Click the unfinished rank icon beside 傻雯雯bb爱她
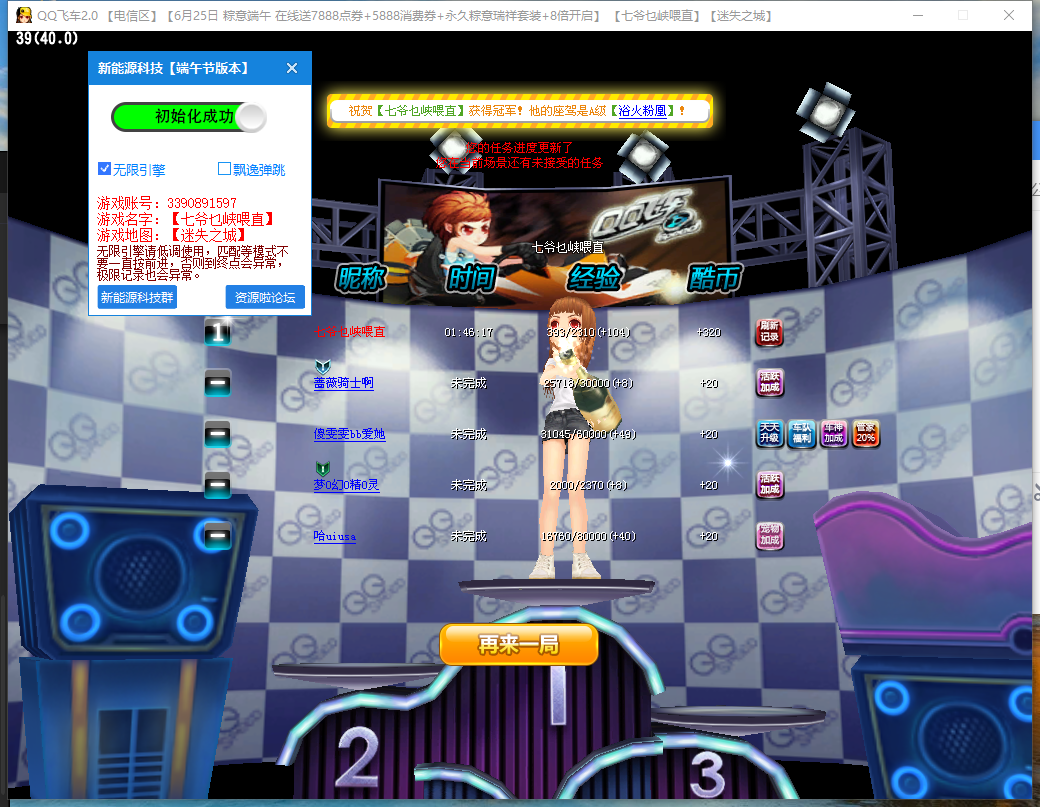This screenshot has height=807, width=1040. pyautogui.click(x=218, y=434)
